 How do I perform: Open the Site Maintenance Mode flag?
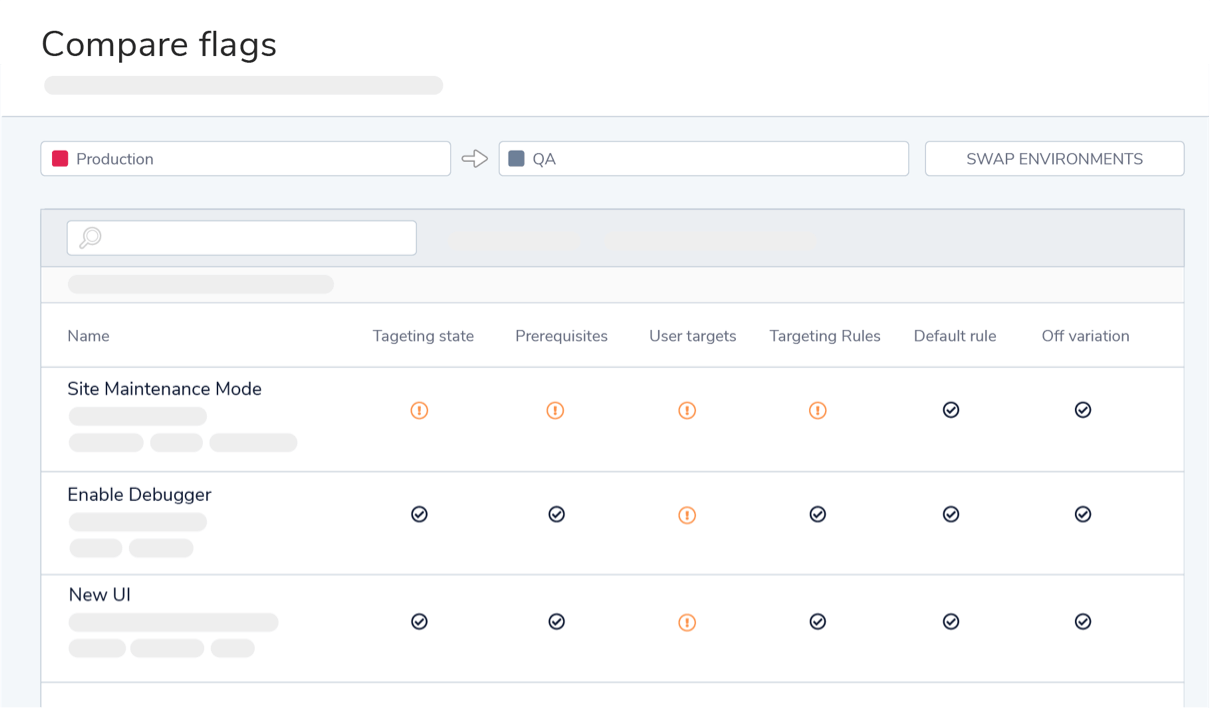(164, 389)
